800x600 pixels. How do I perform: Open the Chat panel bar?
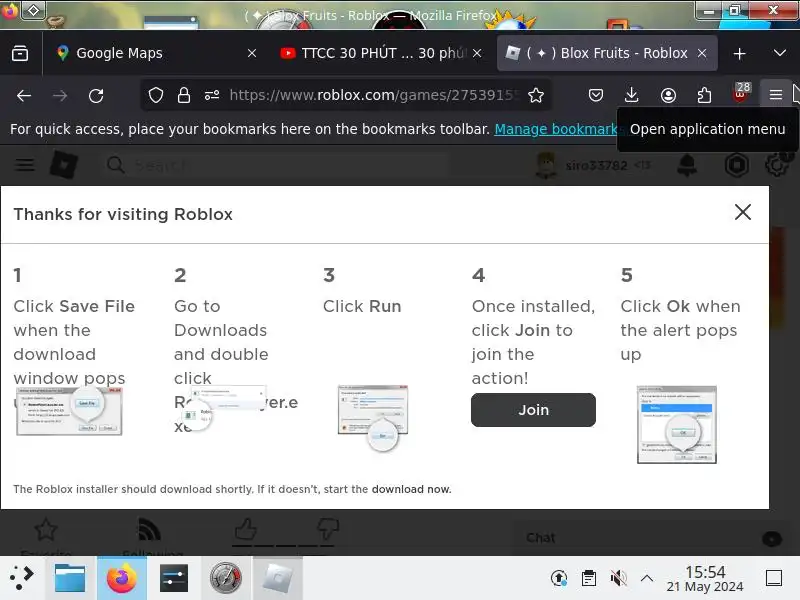coord(655,538)
